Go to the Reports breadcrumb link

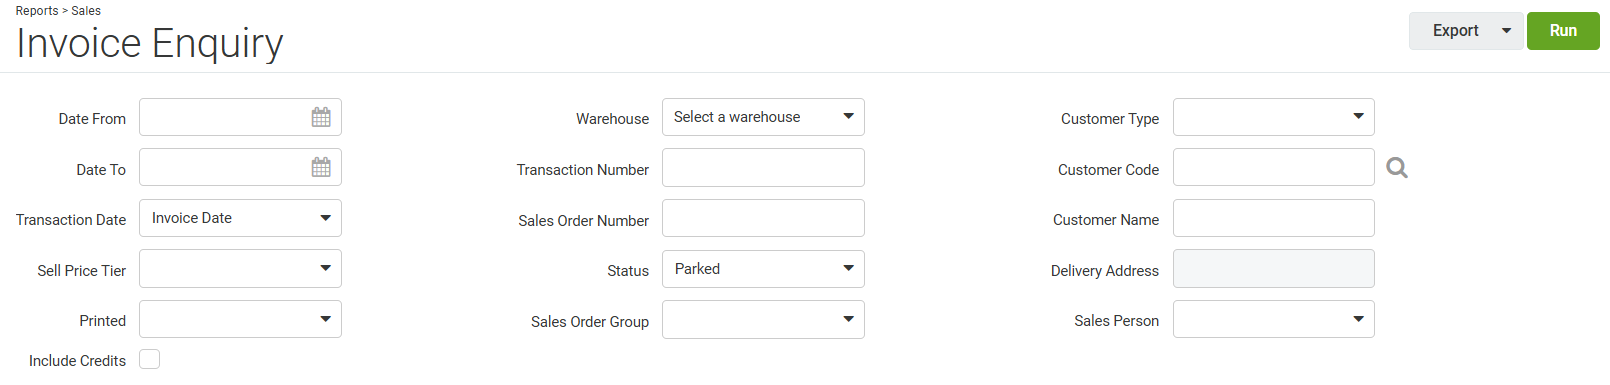point(37,11)
